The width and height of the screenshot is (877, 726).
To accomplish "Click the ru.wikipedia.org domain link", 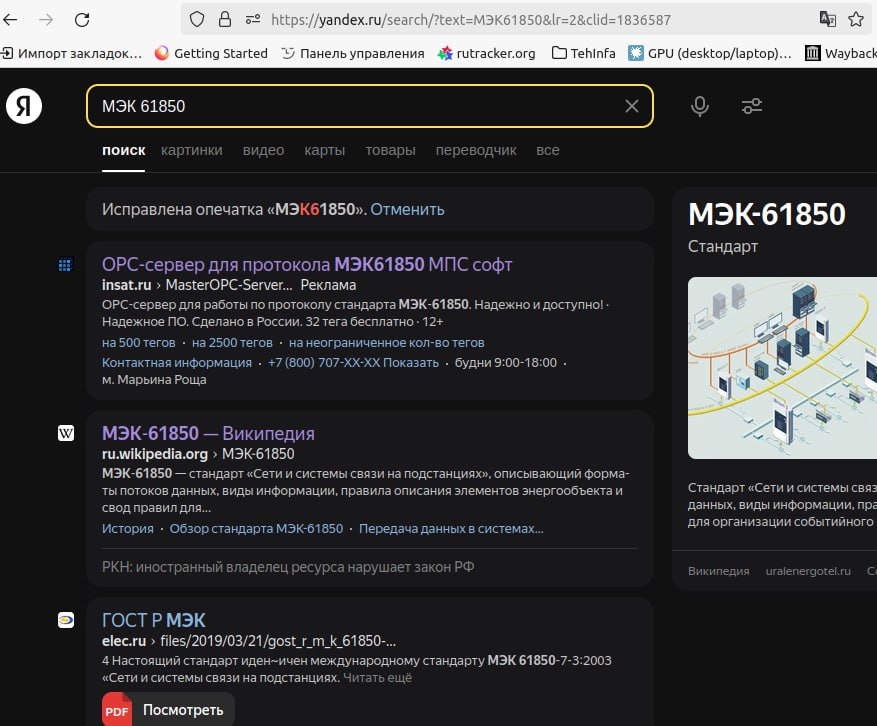I will coord(155,454).
